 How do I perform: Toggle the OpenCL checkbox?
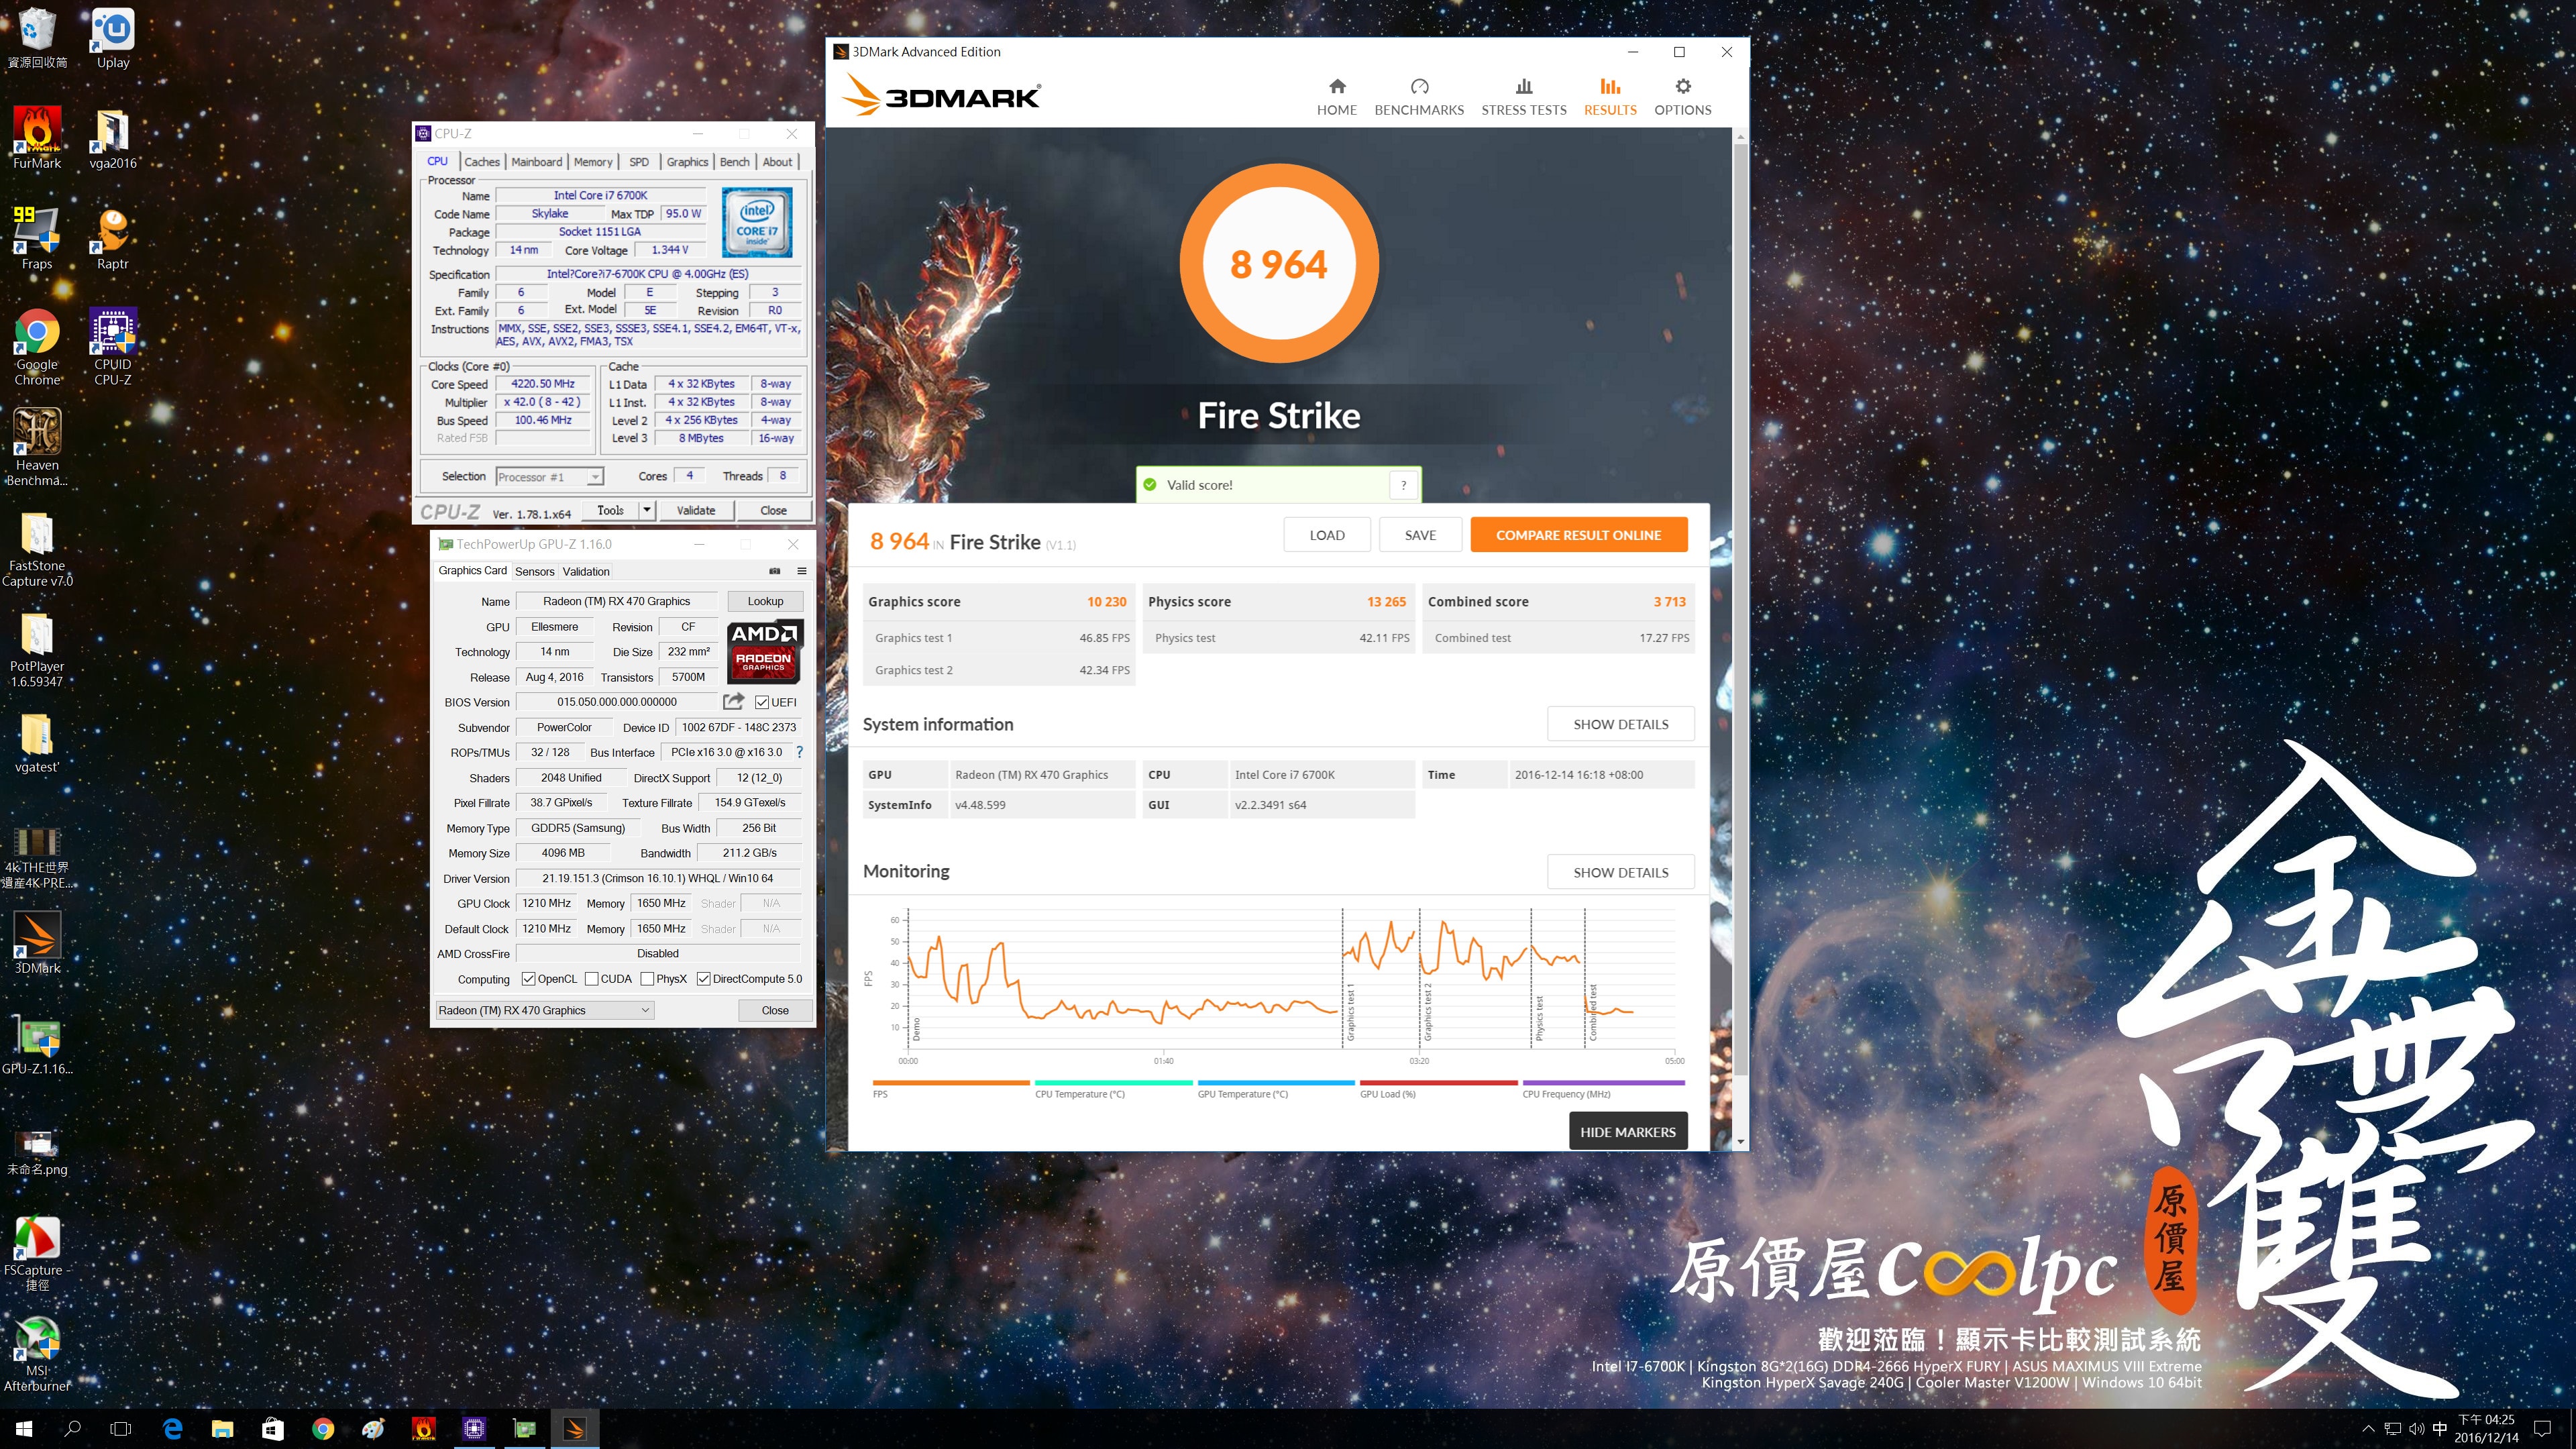point(528,979)
